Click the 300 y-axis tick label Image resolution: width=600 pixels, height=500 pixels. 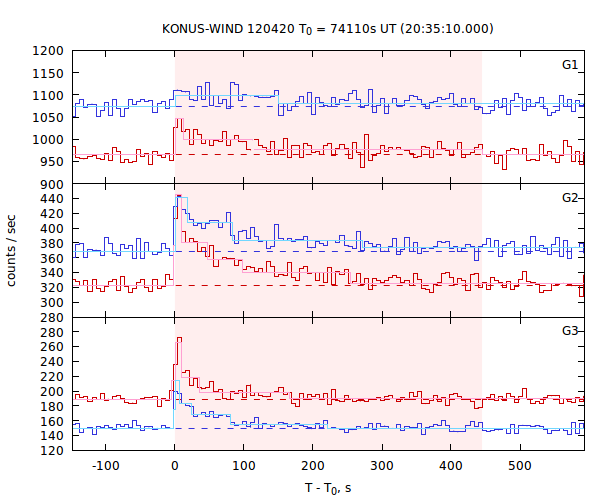pos(52,303)
